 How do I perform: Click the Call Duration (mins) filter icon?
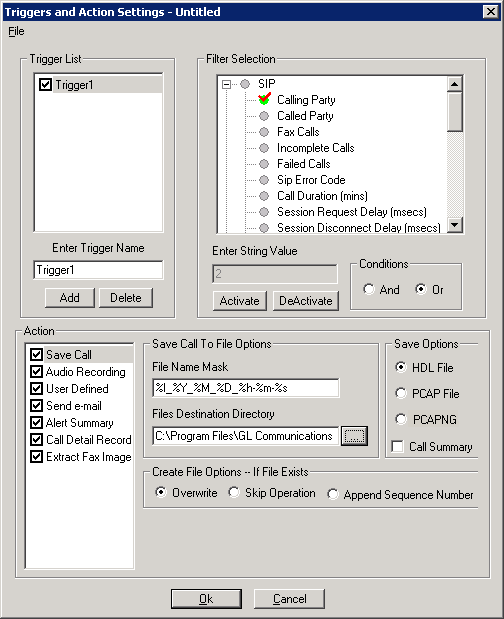tap(264, 196)
